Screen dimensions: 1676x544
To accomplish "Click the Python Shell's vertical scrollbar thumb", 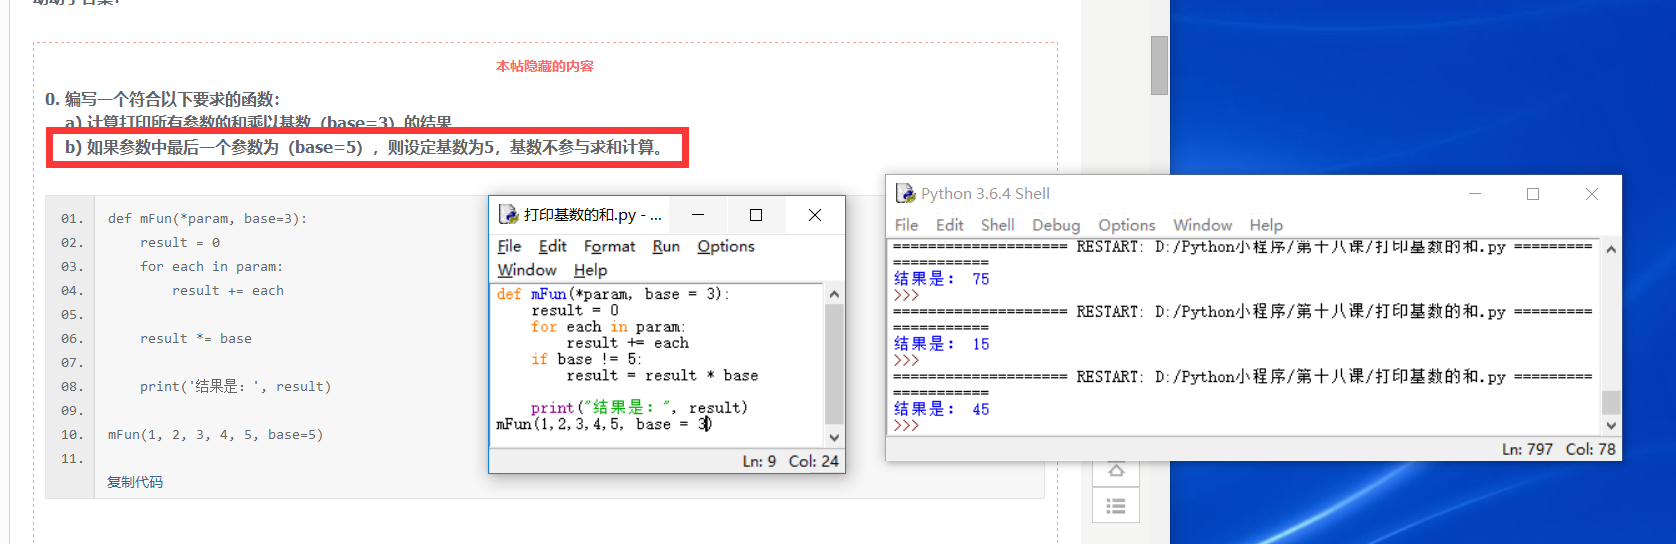I will pos(1610,402).
